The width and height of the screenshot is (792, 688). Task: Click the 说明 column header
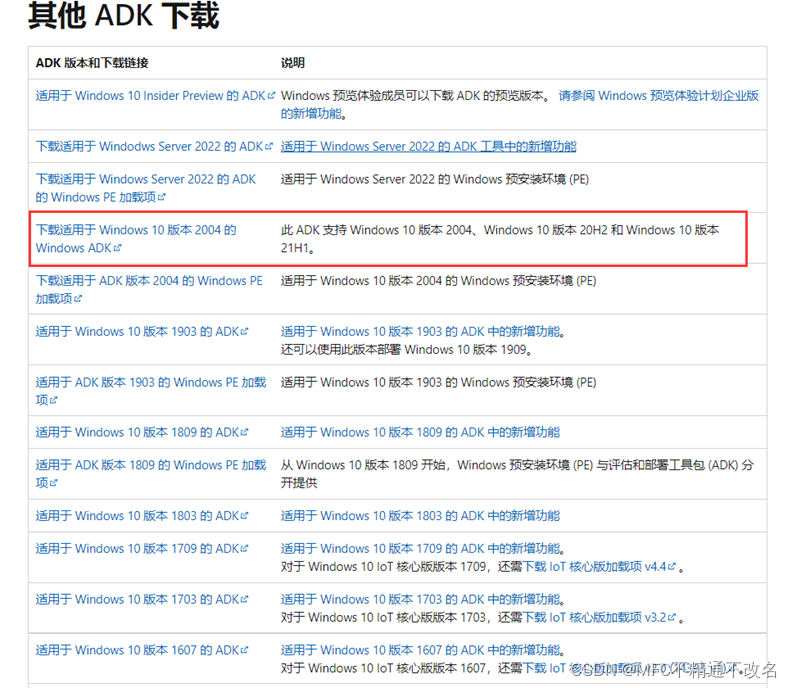[293, 63]
